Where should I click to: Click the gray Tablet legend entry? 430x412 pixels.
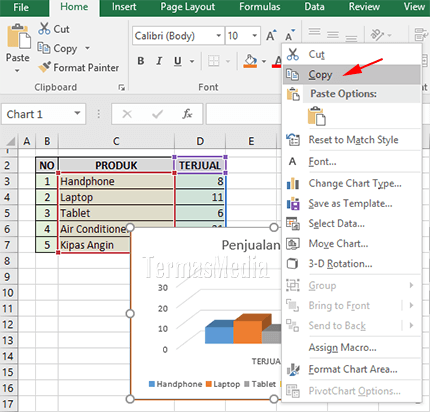260,384
